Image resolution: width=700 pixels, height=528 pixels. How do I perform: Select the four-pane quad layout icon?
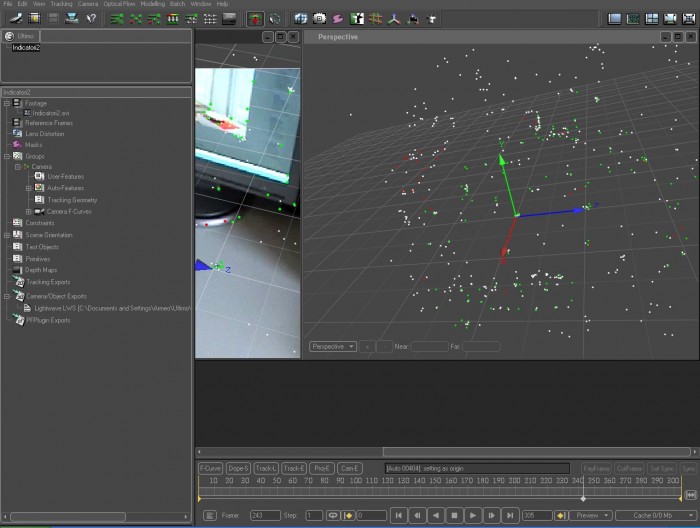click(x=651, y=19)
